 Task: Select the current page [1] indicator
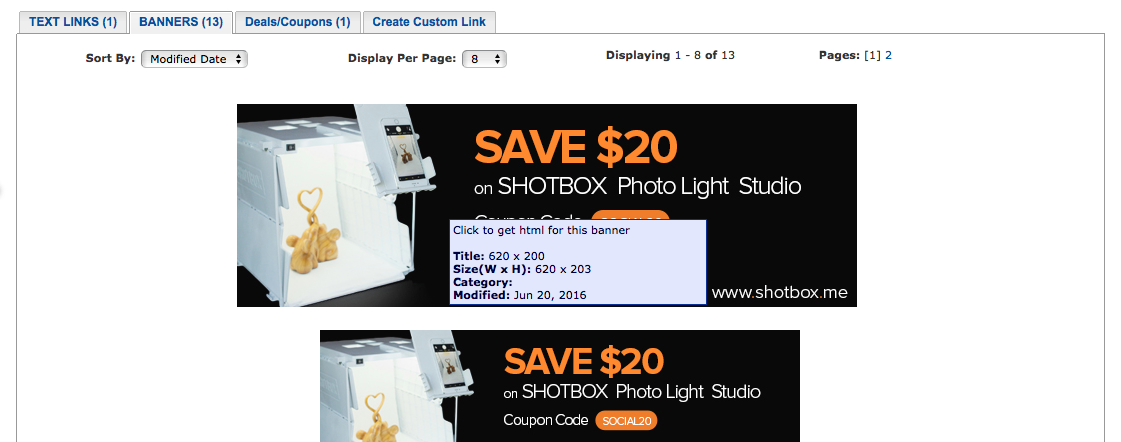click(872, 55)
